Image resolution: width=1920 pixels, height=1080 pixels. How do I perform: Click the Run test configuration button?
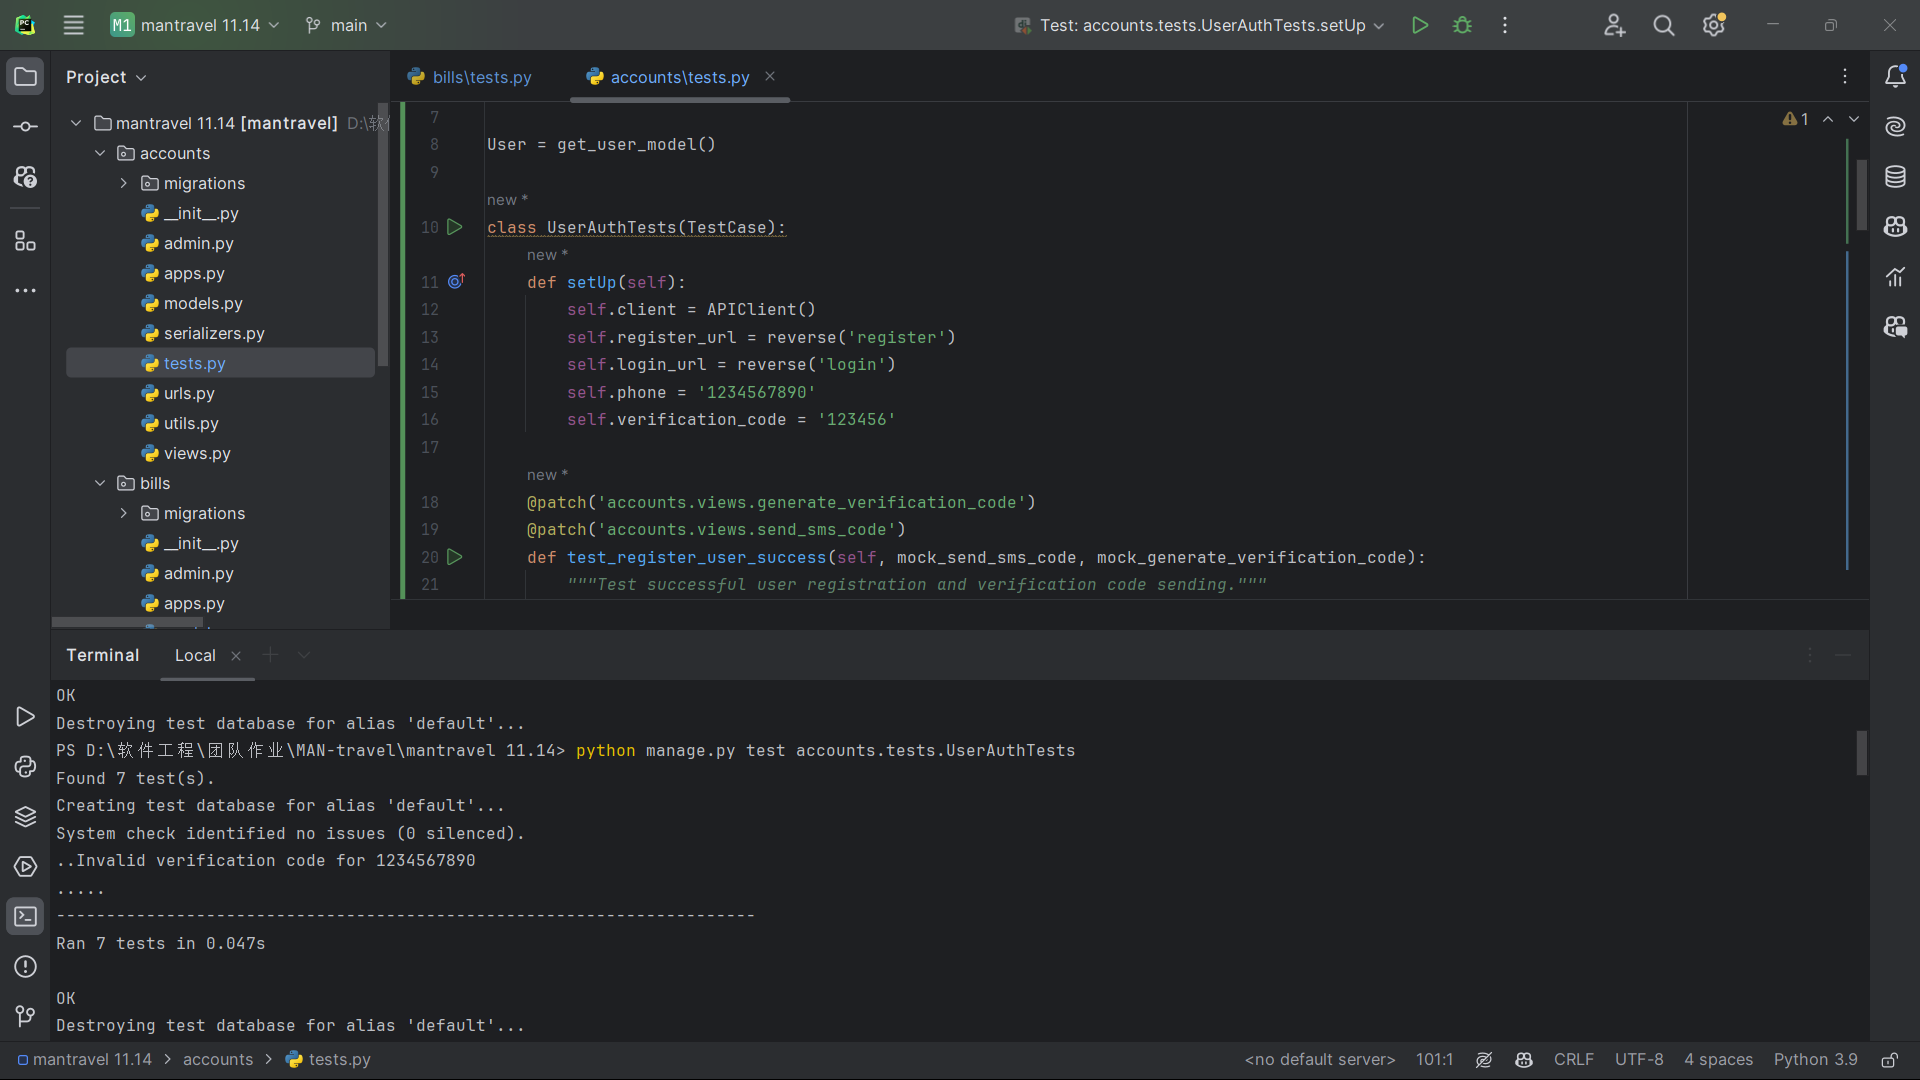tap(1419, 25)
